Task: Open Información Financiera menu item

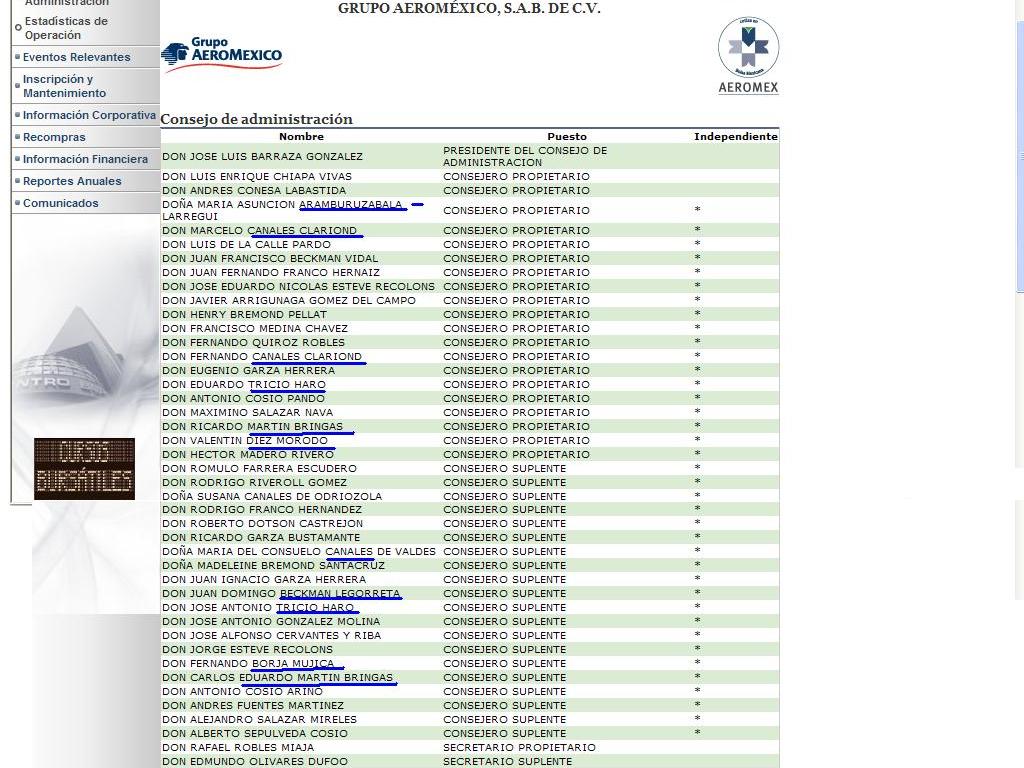Action: point(85,159)
